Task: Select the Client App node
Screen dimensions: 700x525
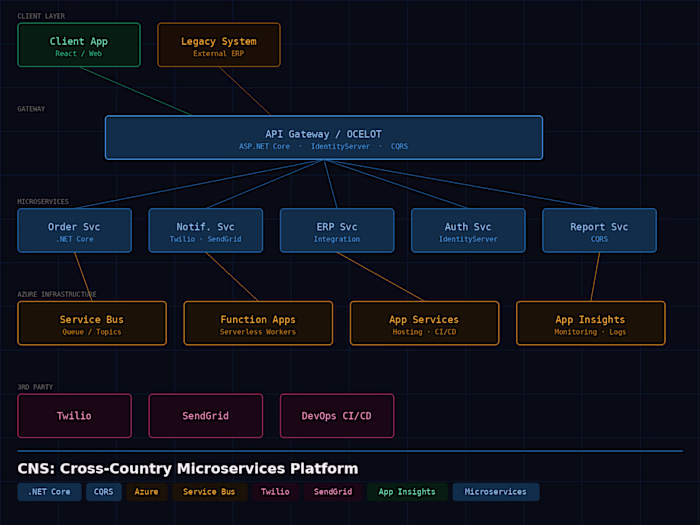Action: pyautogui.click(x=79, y=45)
